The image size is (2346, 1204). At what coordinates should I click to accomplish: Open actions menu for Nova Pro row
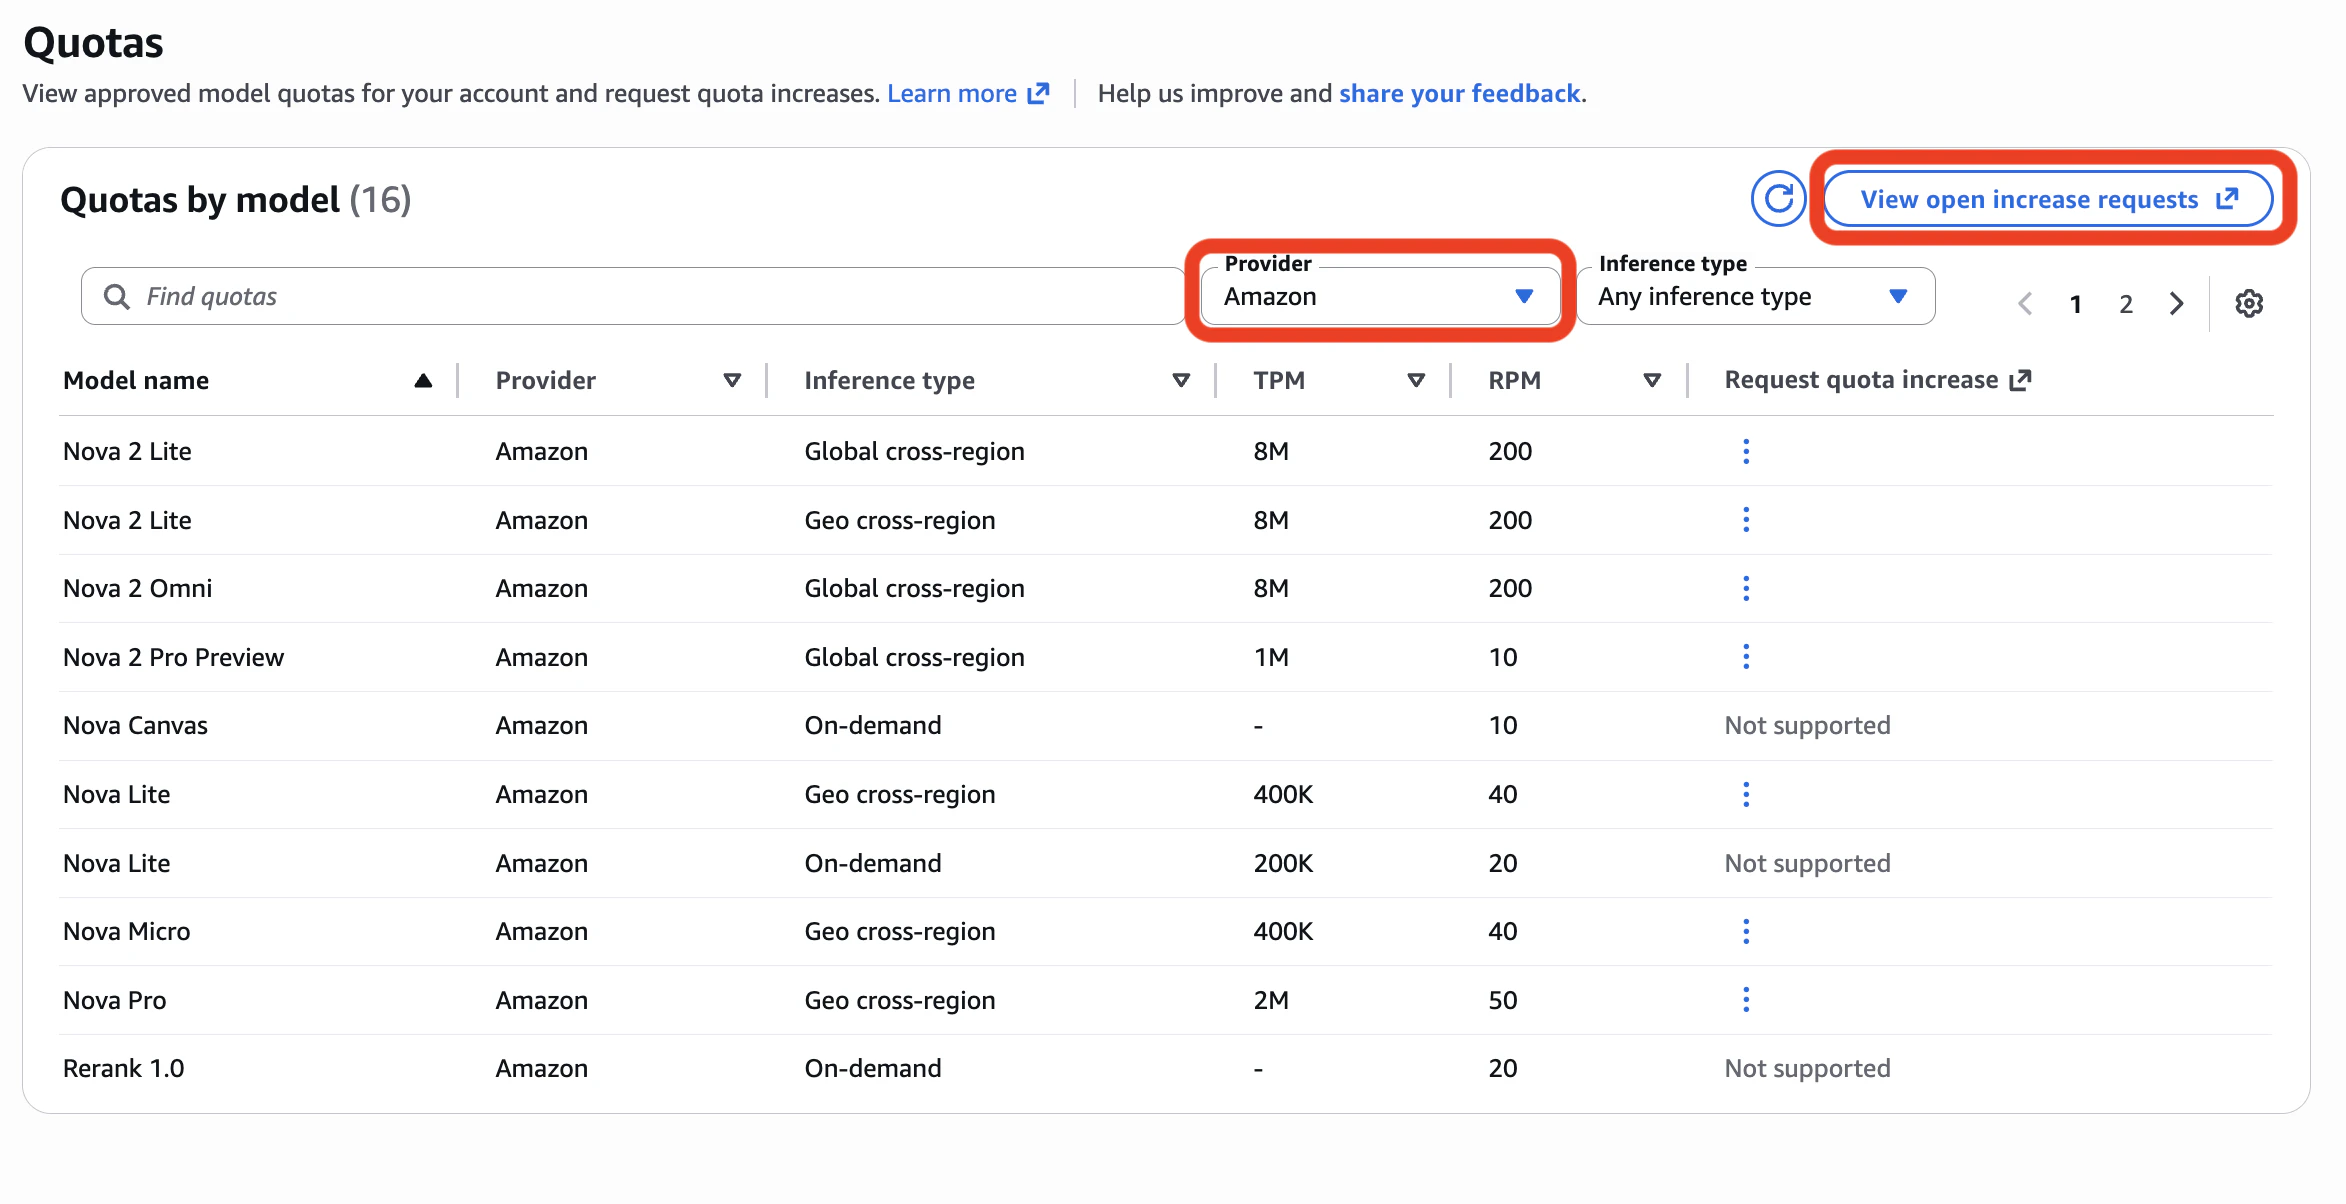pyautogui.click(x=1746, y=1000)
